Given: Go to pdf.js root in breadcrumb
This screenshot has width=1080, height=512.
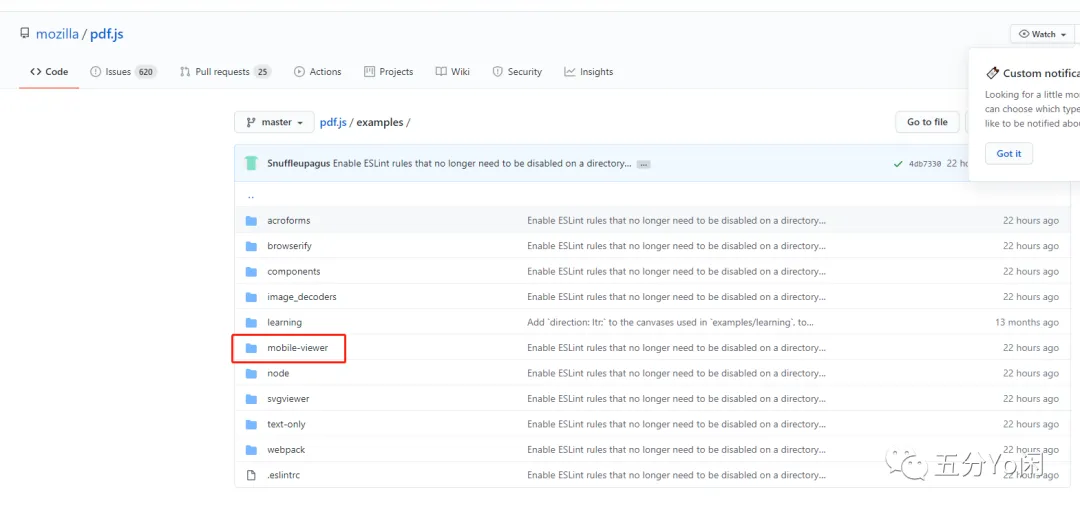Looking at the screenshot, I should [x=333, y=122].
